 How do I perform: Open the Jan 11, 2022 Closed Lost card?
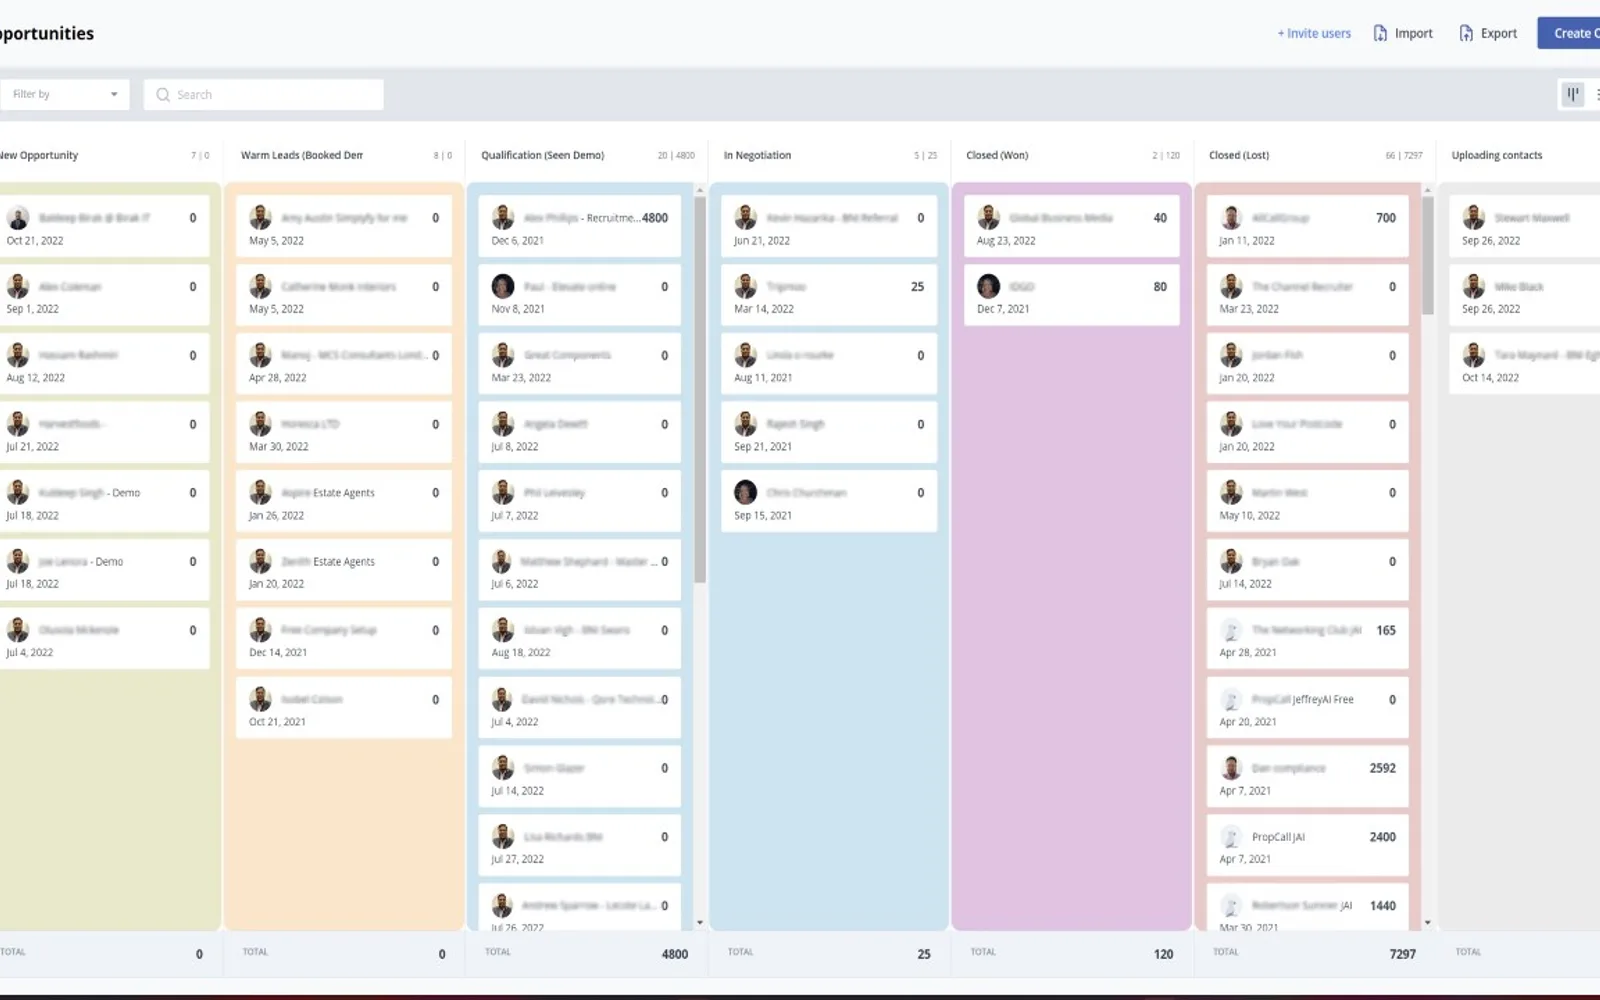pos(1308,227)
